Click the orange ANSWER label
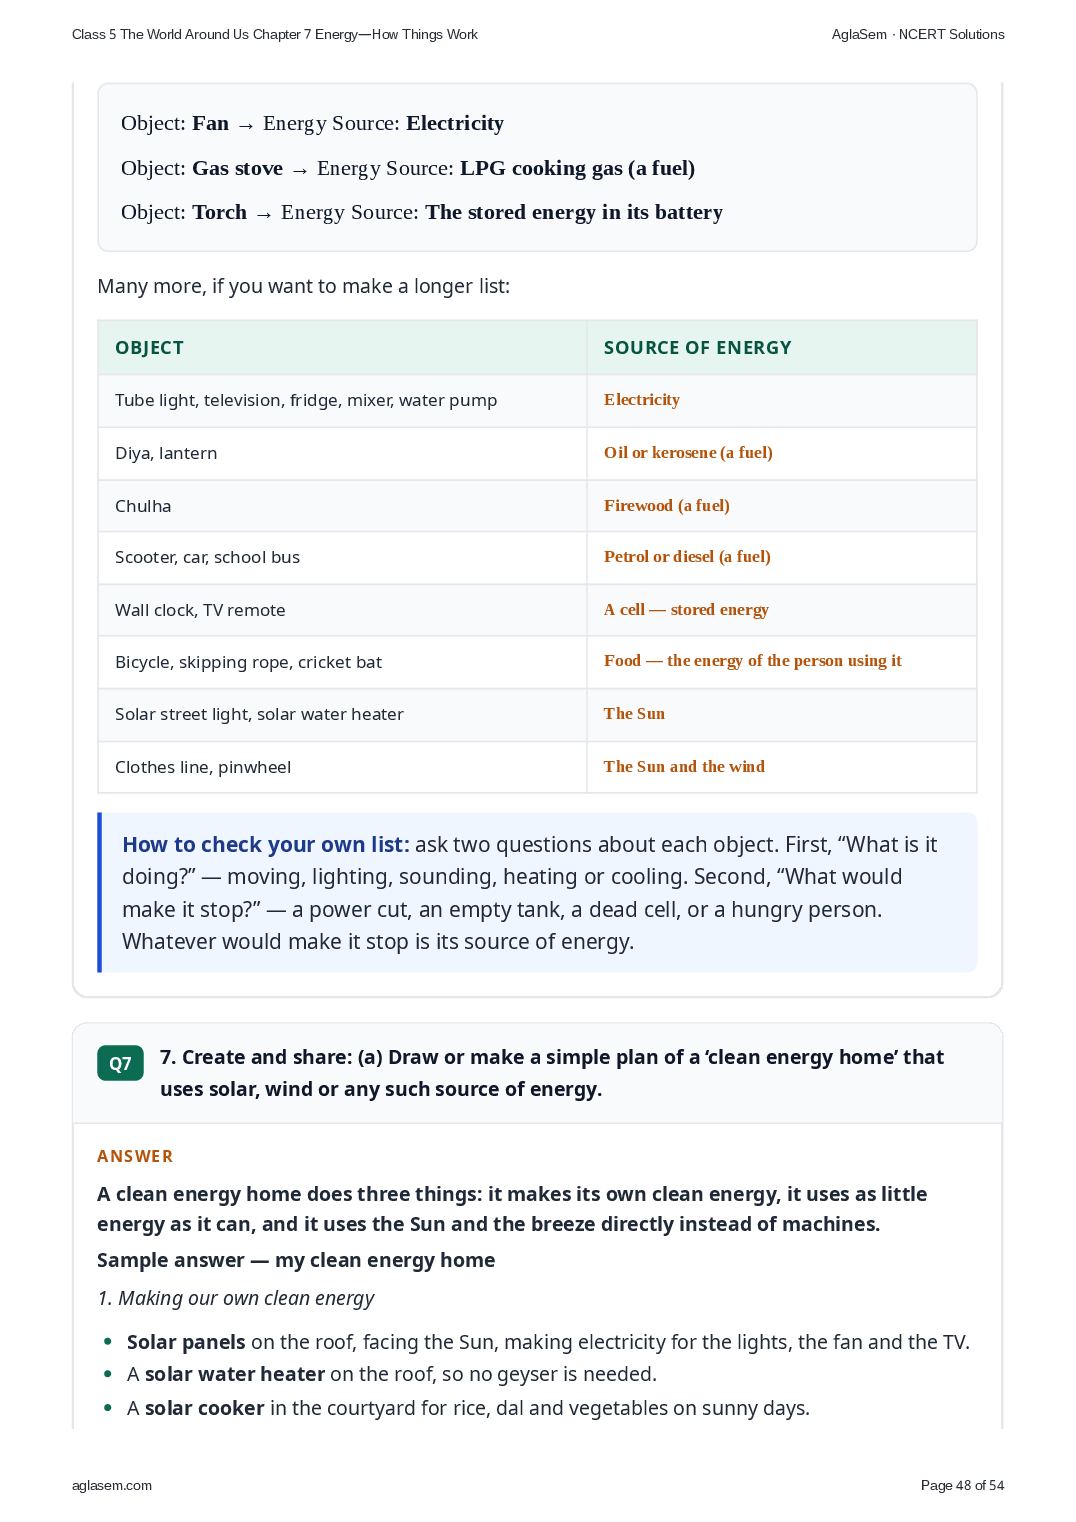This screenshot has width=1076, height=1522. pyautogui.click(x=135, y=1156)
